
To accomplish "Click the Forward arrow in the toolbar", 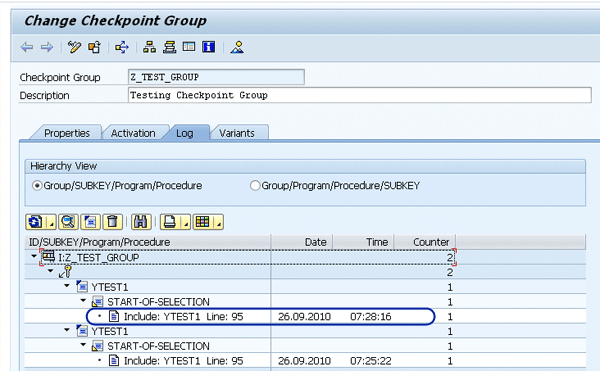I will (x=47, y=47).
